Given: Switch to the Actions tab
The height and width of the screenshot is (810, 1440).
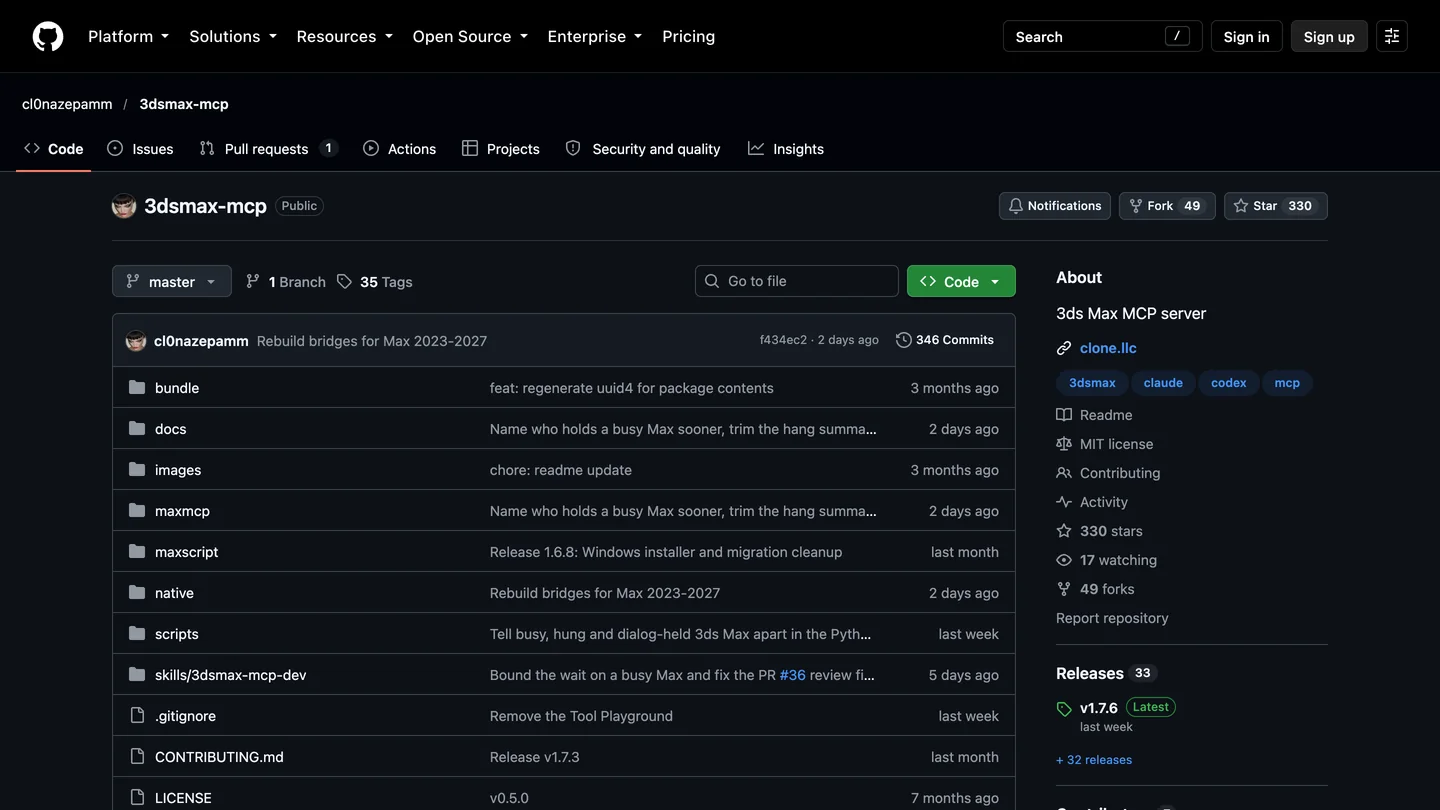Looking at the screenshot, I should [x=399, y=149].
